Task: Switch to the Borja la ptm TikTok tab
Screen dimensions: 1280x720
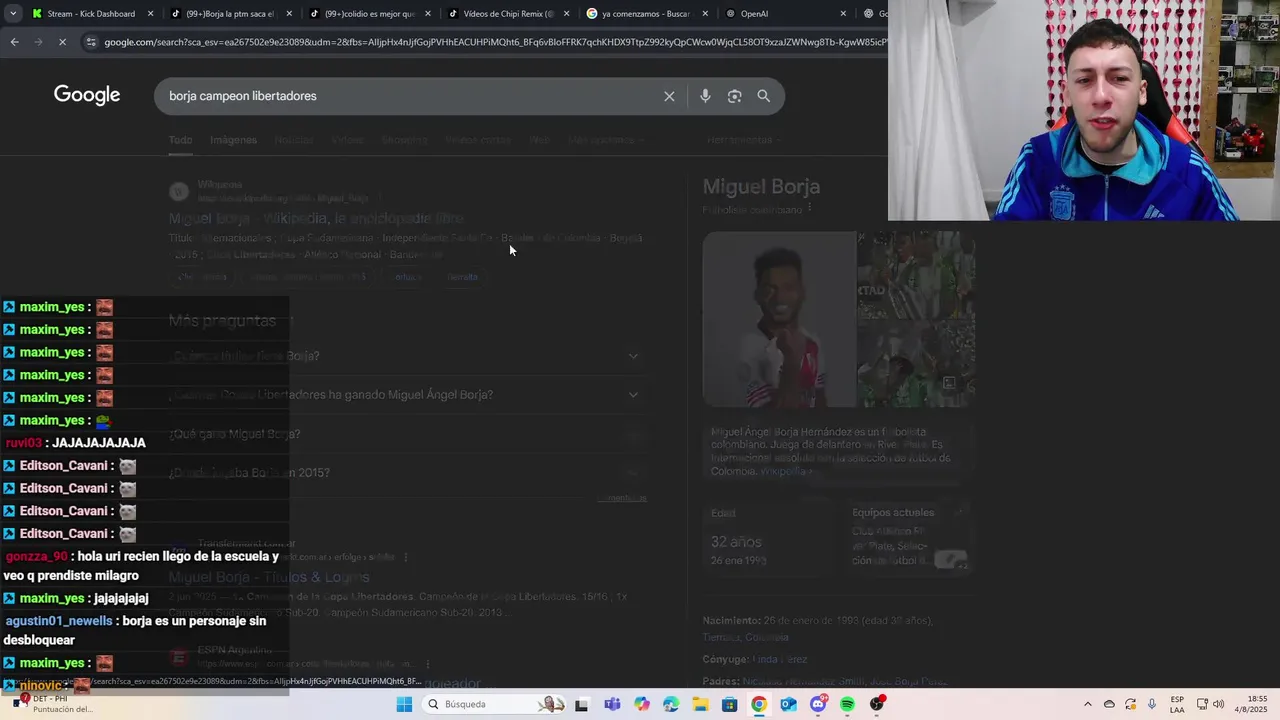Action: 229,14
